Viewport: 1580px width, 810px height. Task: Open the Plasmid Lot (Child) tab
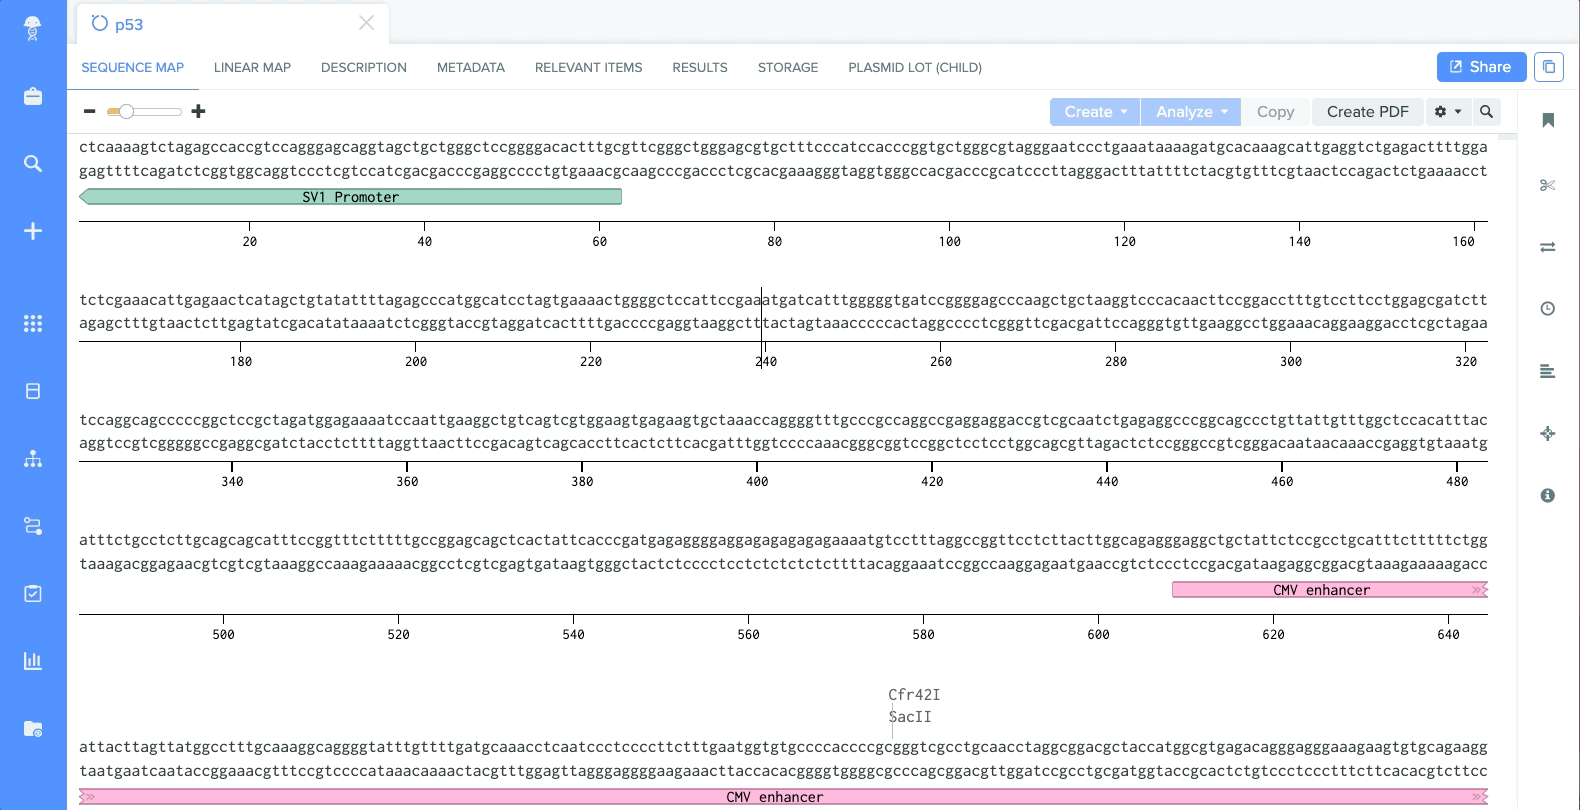click(915, 68)
